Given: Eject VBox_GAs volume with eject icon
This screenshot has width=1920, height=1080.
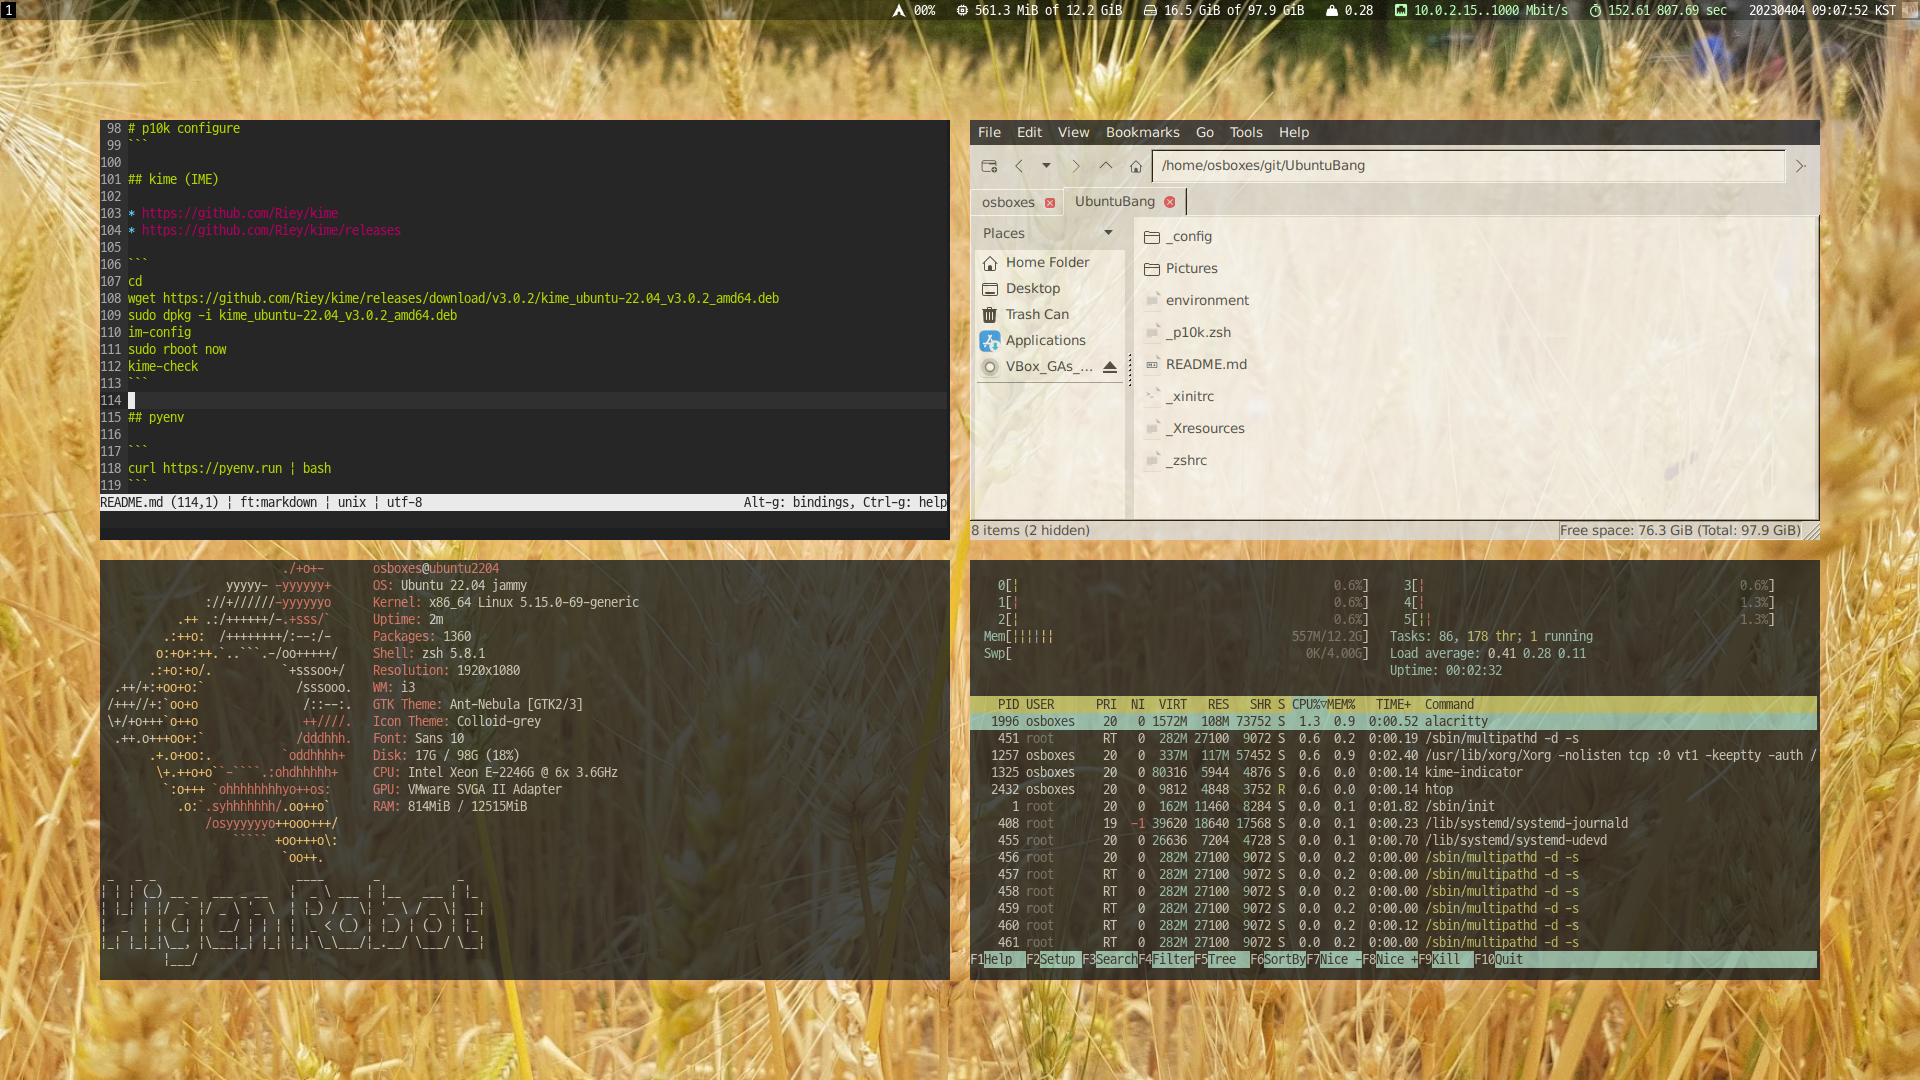Looking at the screenshot, I should [x=1109, y=367].
